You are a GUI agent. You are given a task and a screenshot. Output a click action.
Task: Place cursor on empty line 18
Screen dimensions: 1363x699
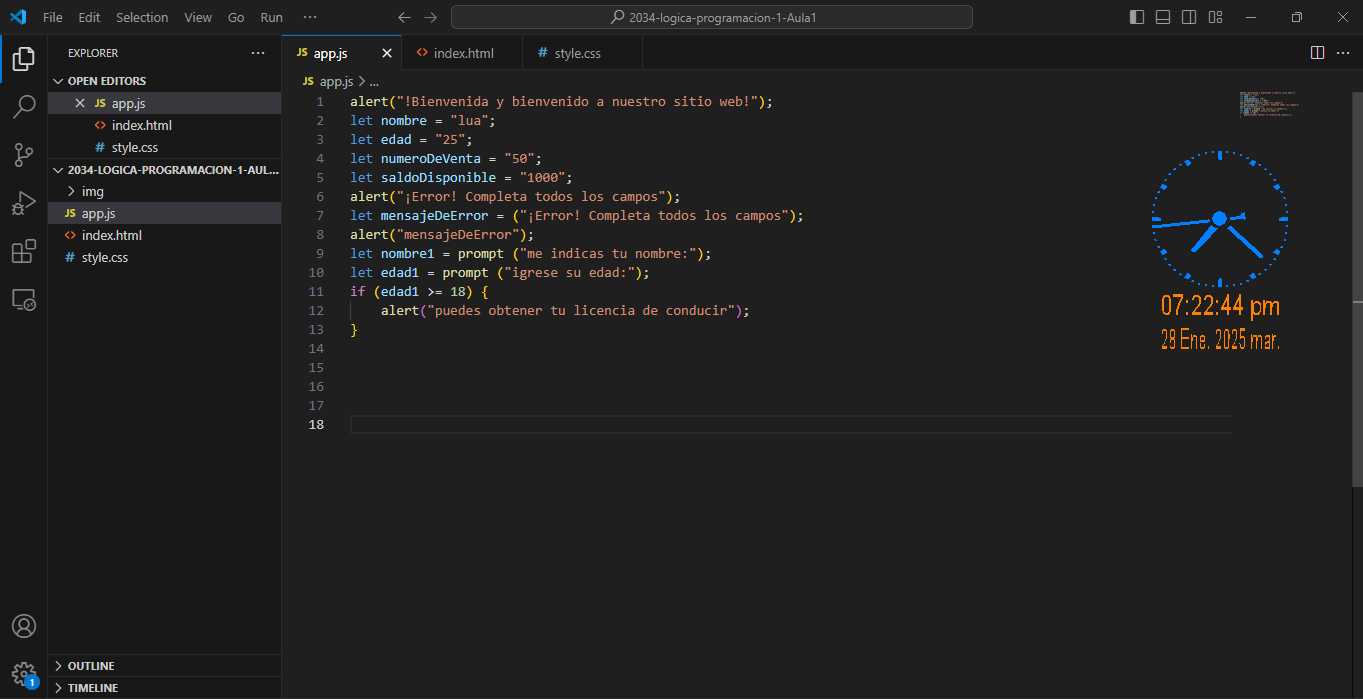790,425
